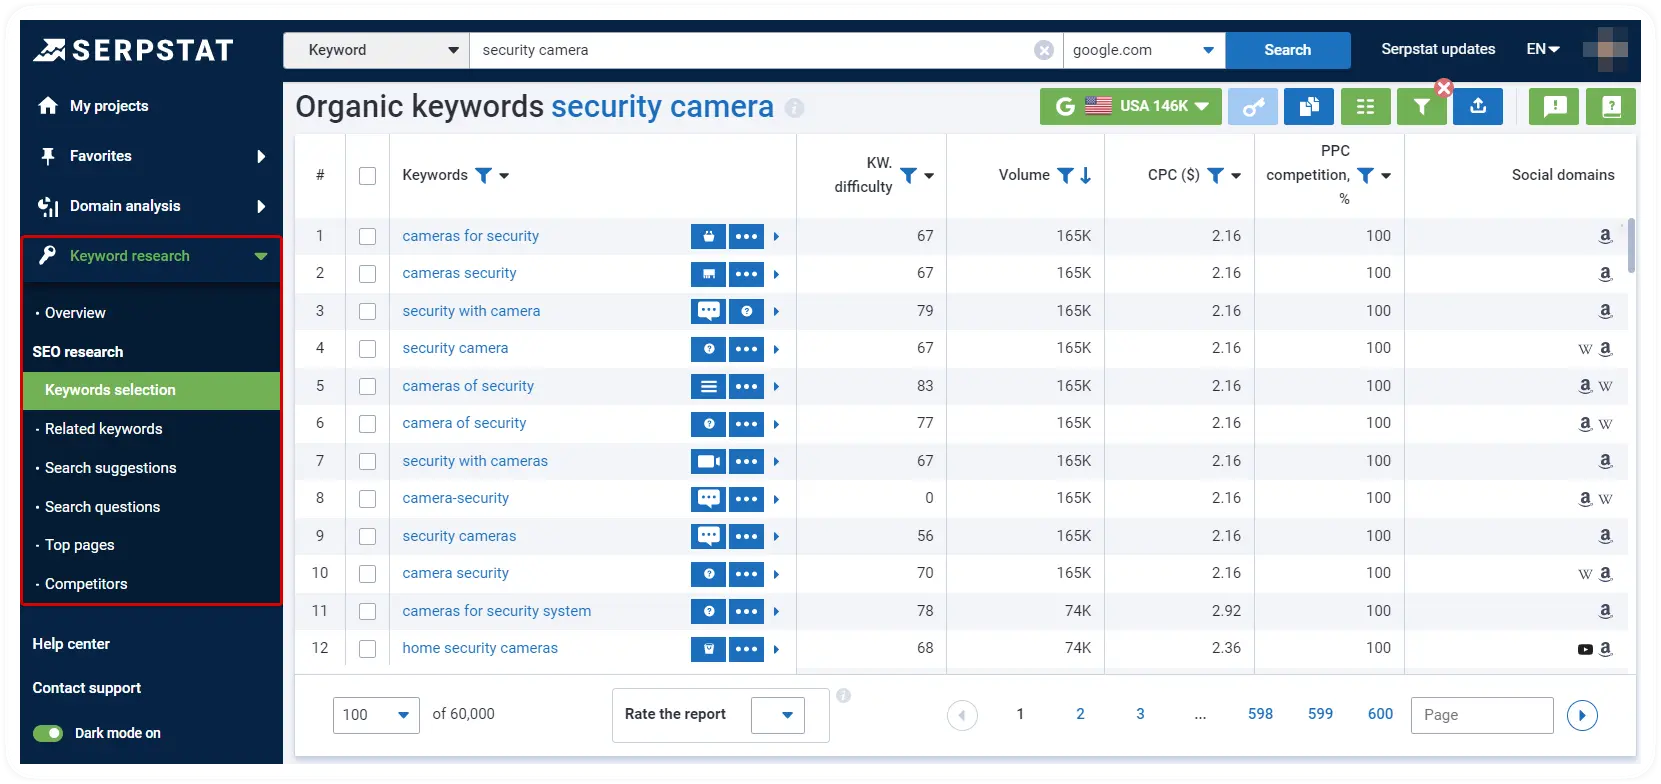Viewport: 1661px width, 784px height.
Task: Remove applied filters via red X badge
Action: [x=1444, y=88]
